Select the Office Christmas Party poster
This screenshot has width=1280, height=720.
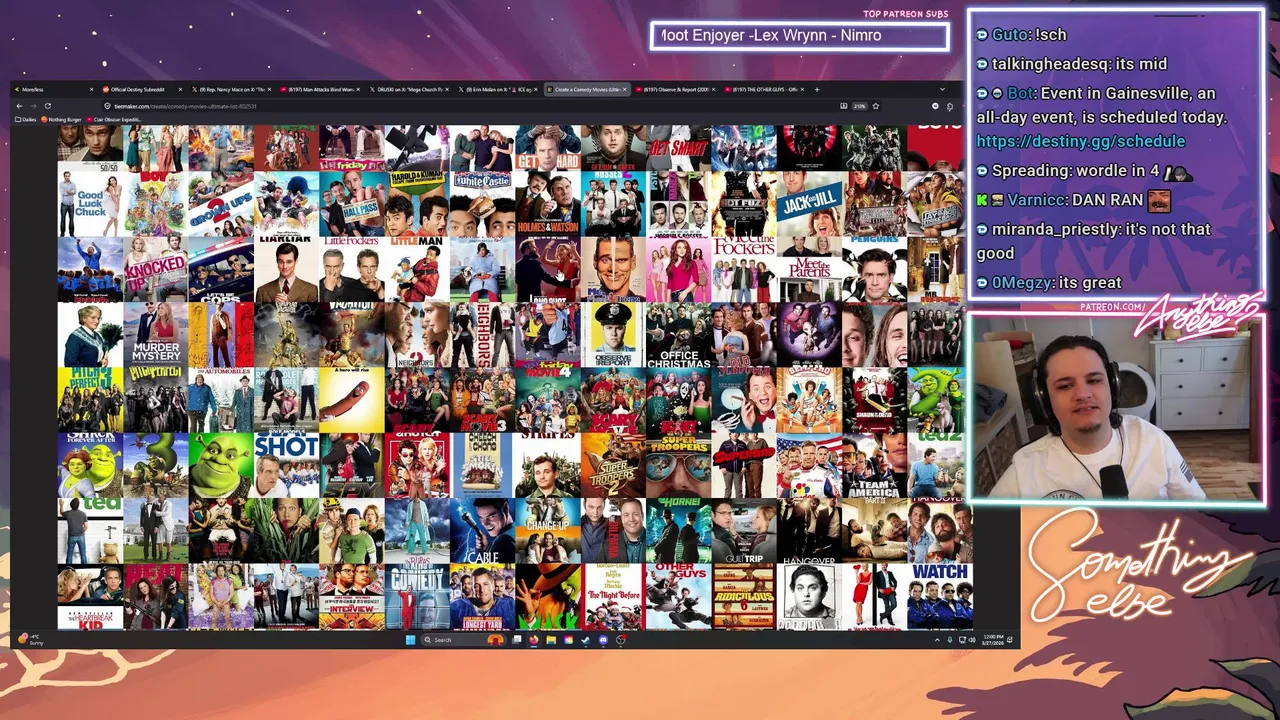pos(679,335)
